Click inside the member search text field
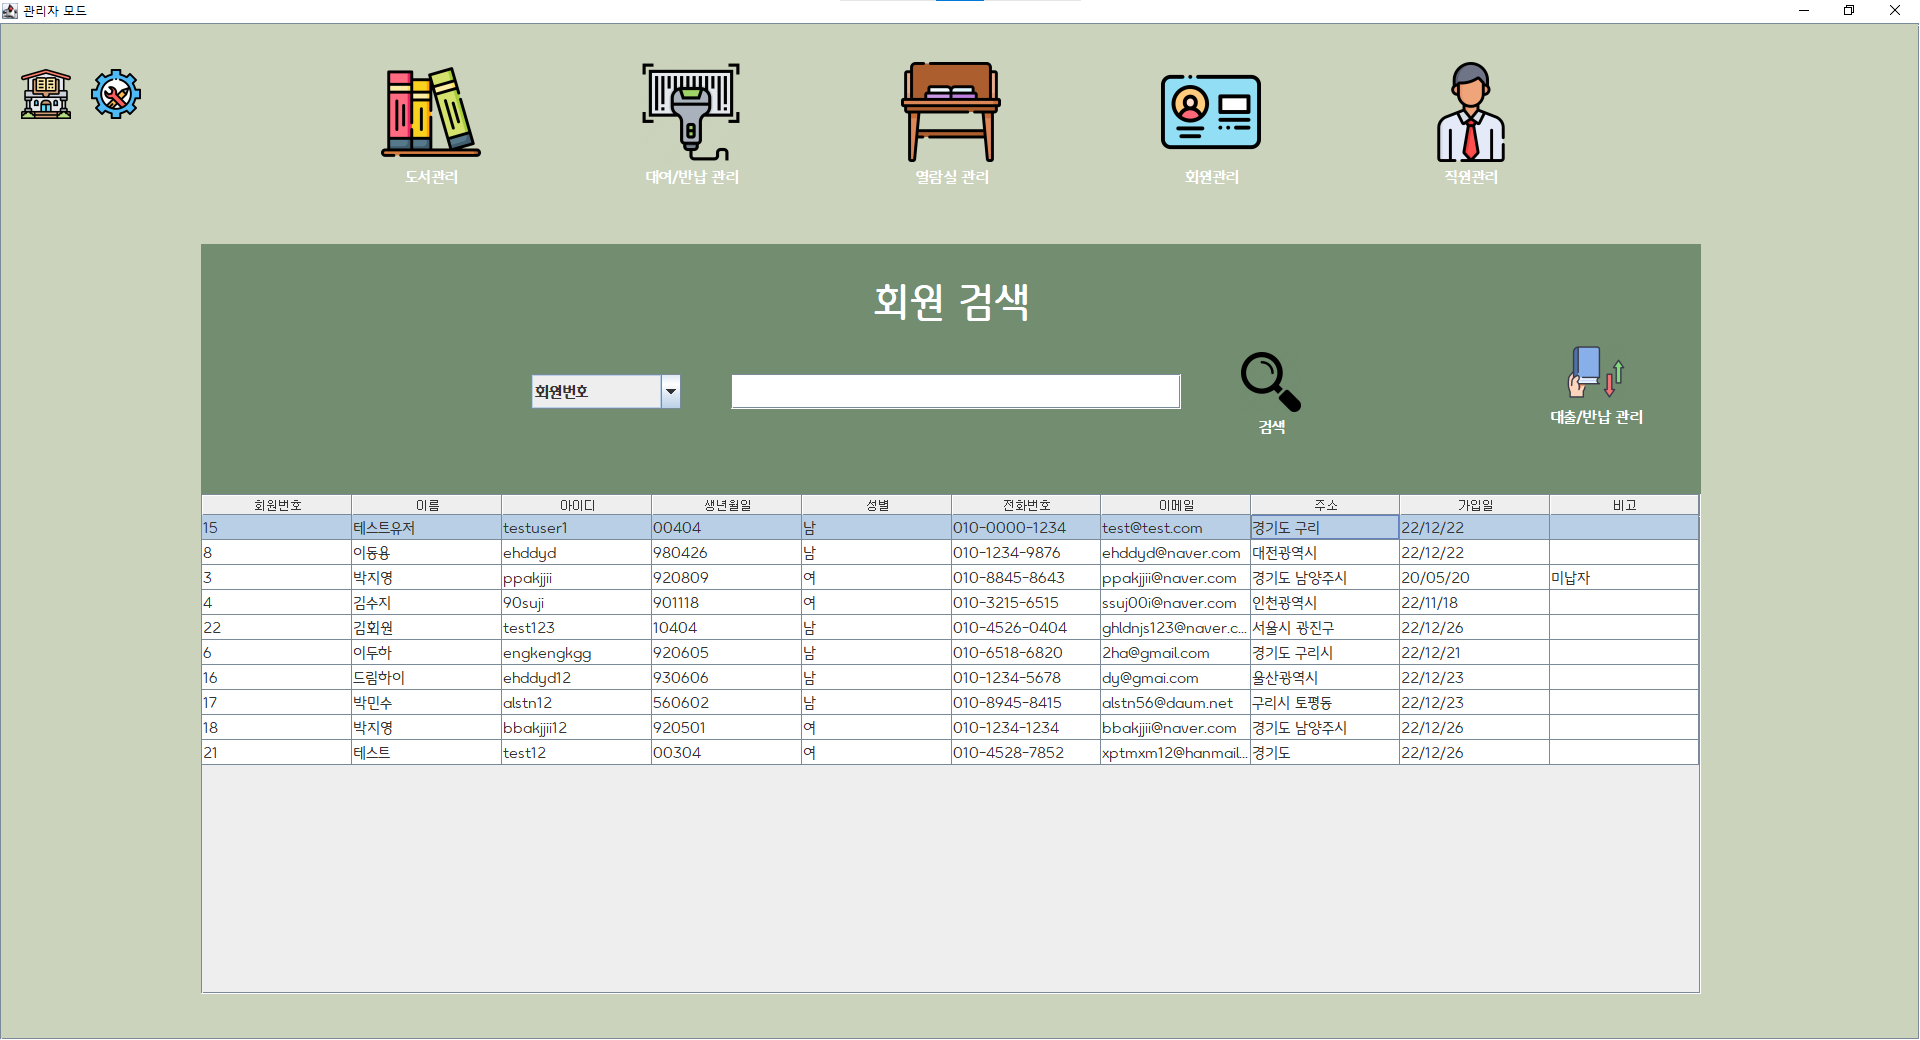1920x1040 pixels. tap(954, 391)
